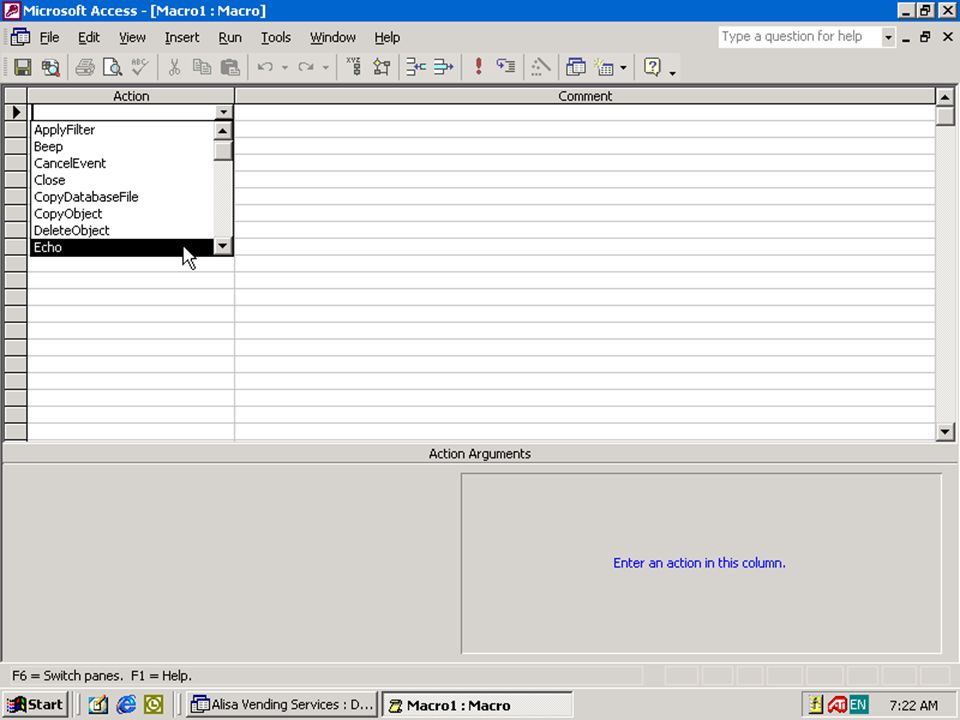Click the first Comment cell
This screenshot has width=960, height=720.
[585, 113]
